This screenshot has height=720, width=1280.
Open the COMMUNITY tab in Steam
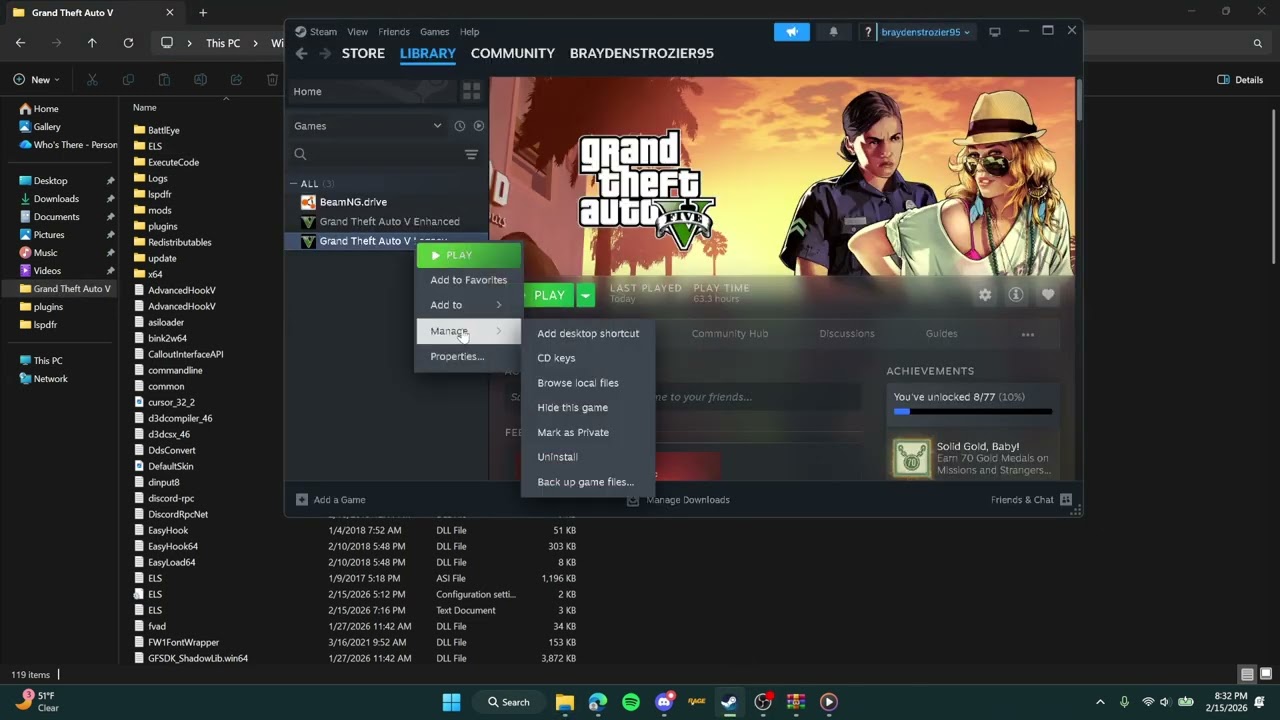513,53
